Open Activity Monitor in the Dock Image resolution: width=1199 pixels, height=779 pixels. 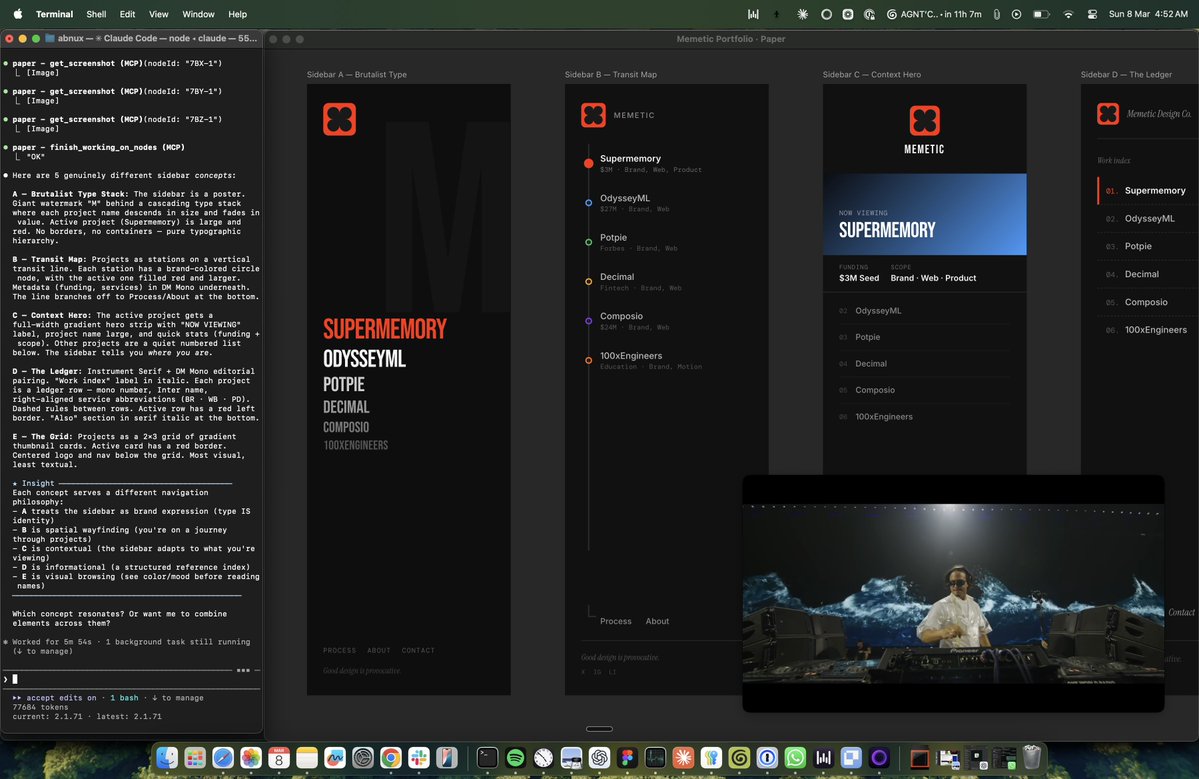[x=655, y=758]
